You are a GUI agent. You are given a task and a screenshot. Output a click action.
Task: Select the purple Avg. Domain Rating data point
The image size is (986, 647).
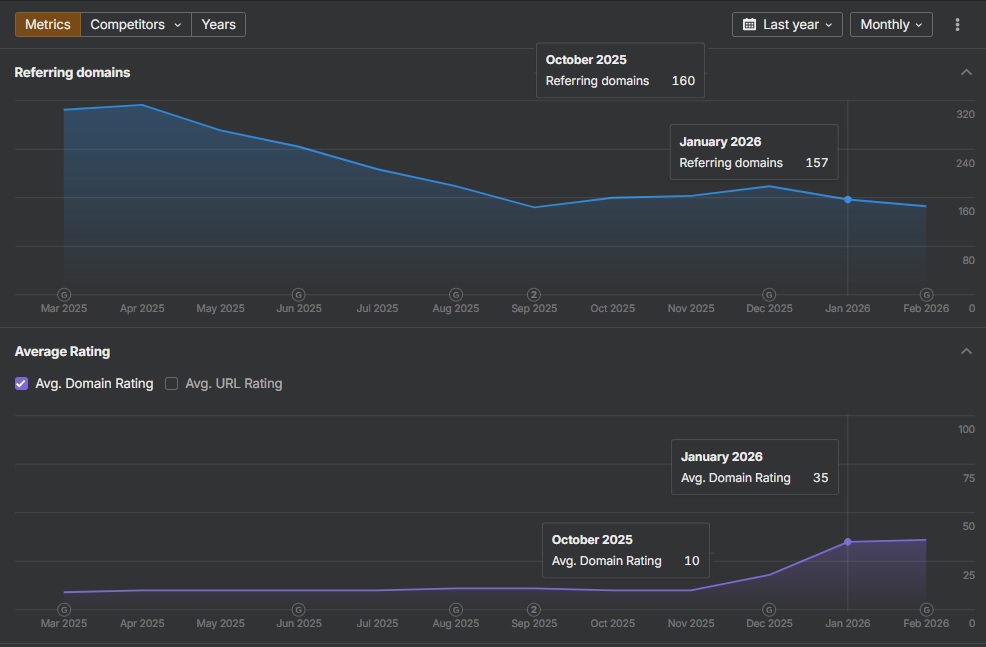click(848, 542)
